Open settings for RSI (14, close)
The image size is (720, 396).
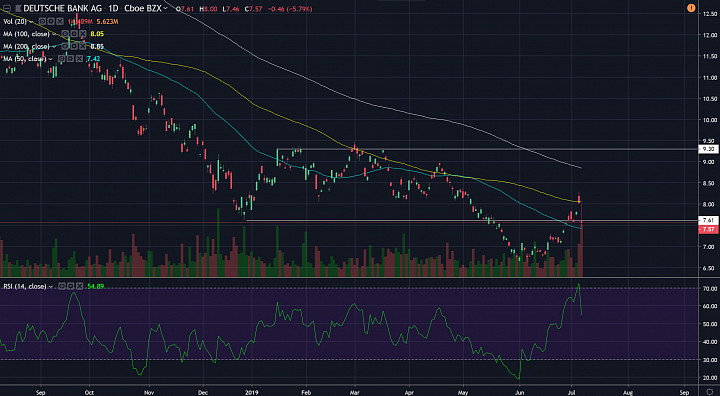71,286
